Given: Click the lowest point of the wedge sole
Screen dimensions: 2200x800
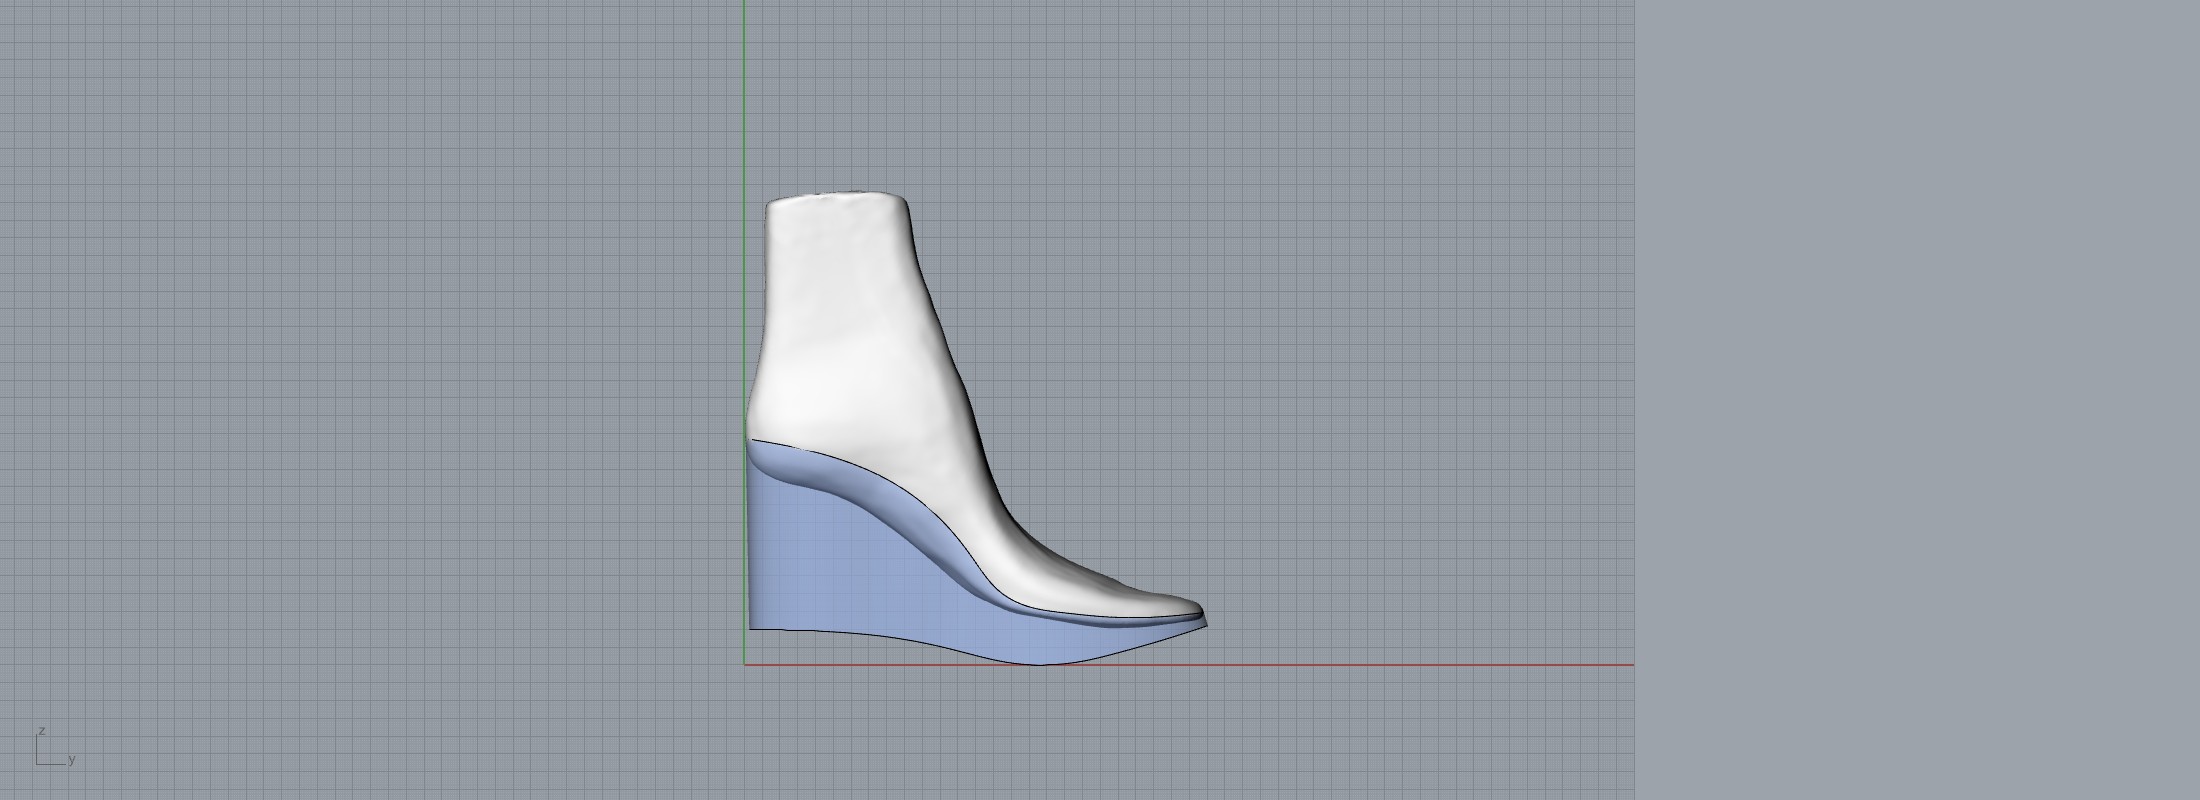Looking at the screenshot, I should click(x=1040, y=663).
